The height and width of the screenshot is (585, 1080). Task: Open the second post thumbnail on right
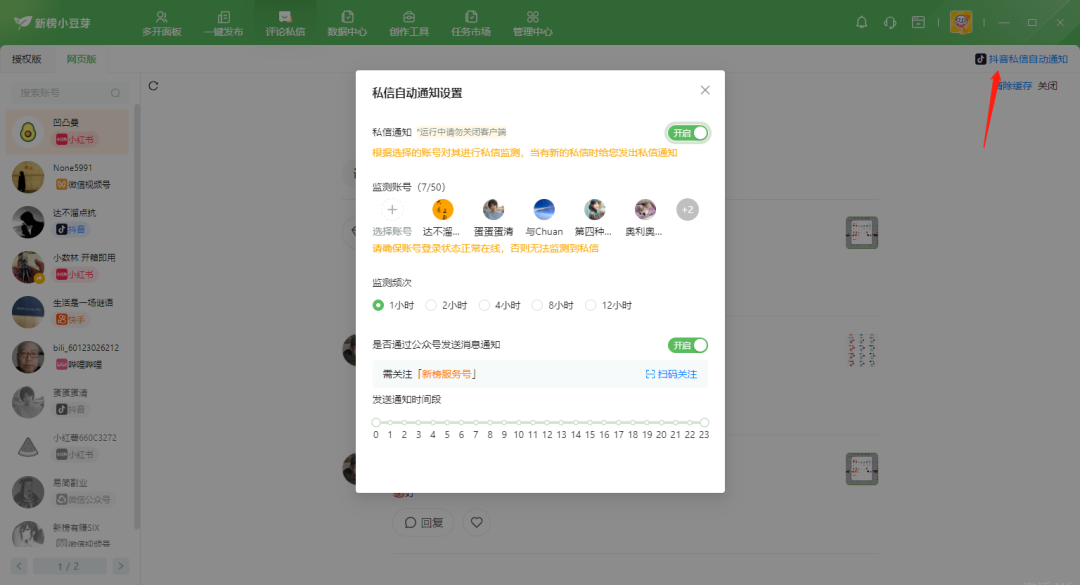coord(862,350)
